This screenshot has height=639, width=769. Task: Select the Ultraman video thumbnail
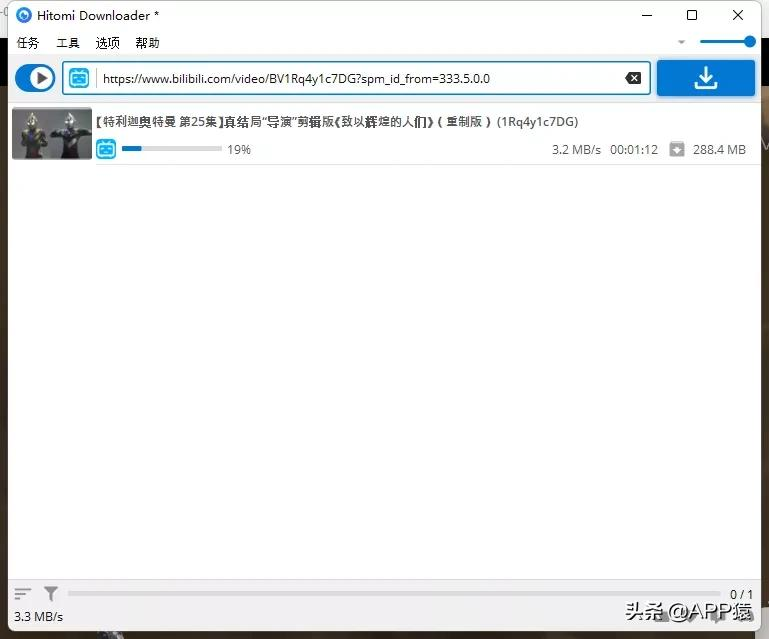52,133
